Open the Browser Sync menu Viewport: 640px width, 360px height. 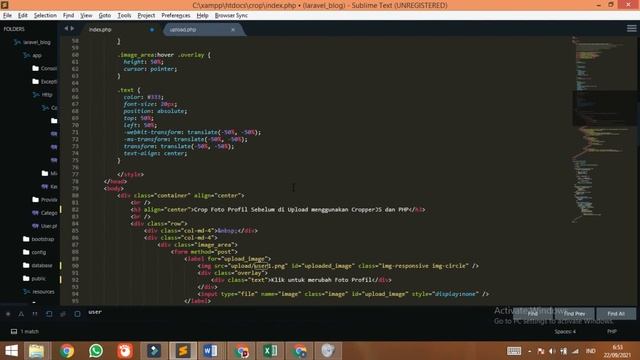pyautogui.click(x=231, y=16)
